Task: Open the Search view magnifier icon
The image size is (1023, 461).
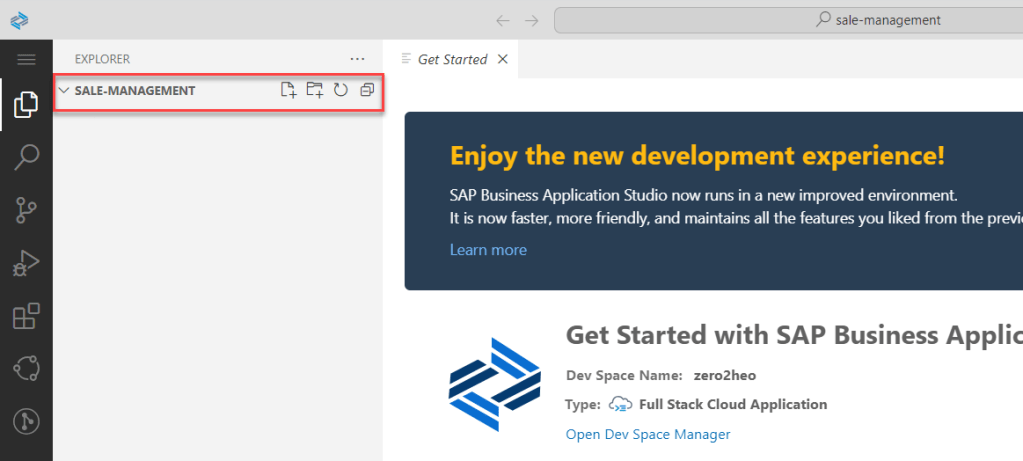Action: [26, 157]
